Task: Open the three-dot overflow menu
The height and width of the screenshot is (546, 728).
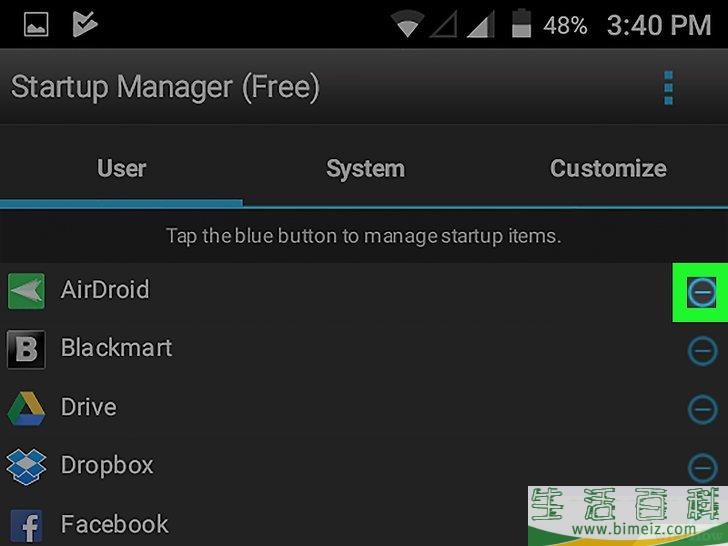Action: (669, 88)
